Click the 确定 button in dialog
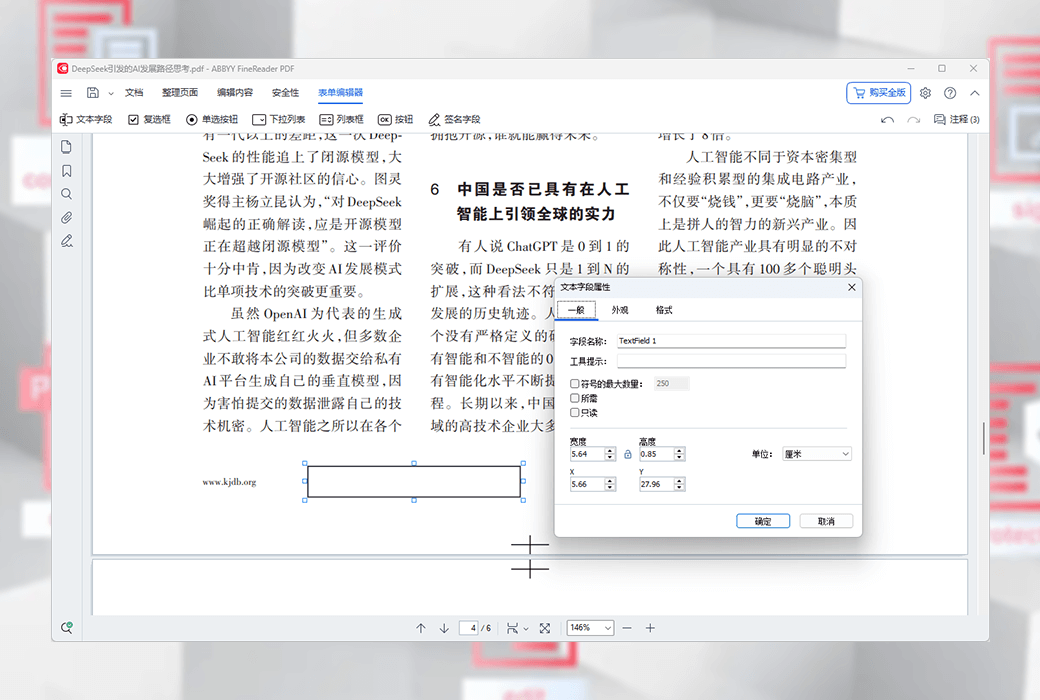 pos(763,521)
